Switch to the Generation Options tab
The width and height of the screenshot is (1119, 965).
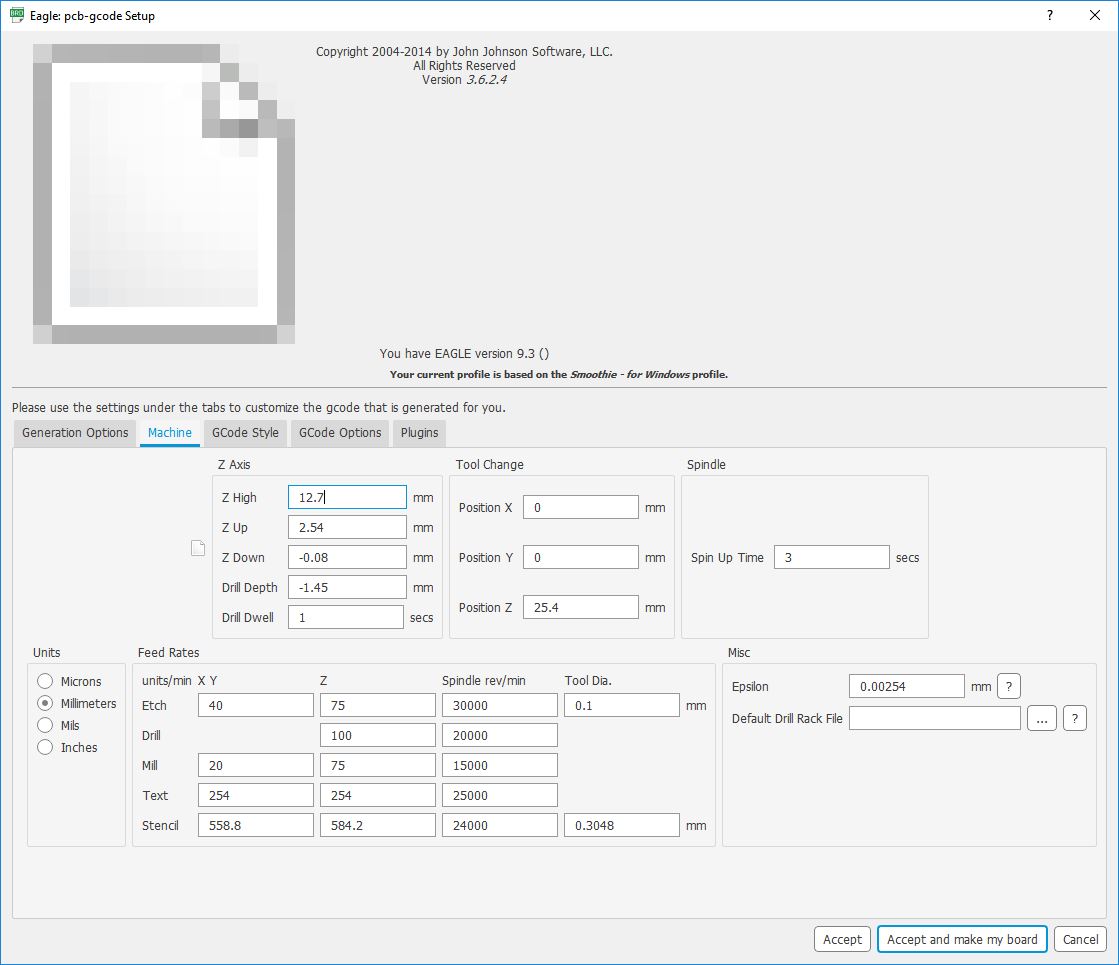point(75,433)
